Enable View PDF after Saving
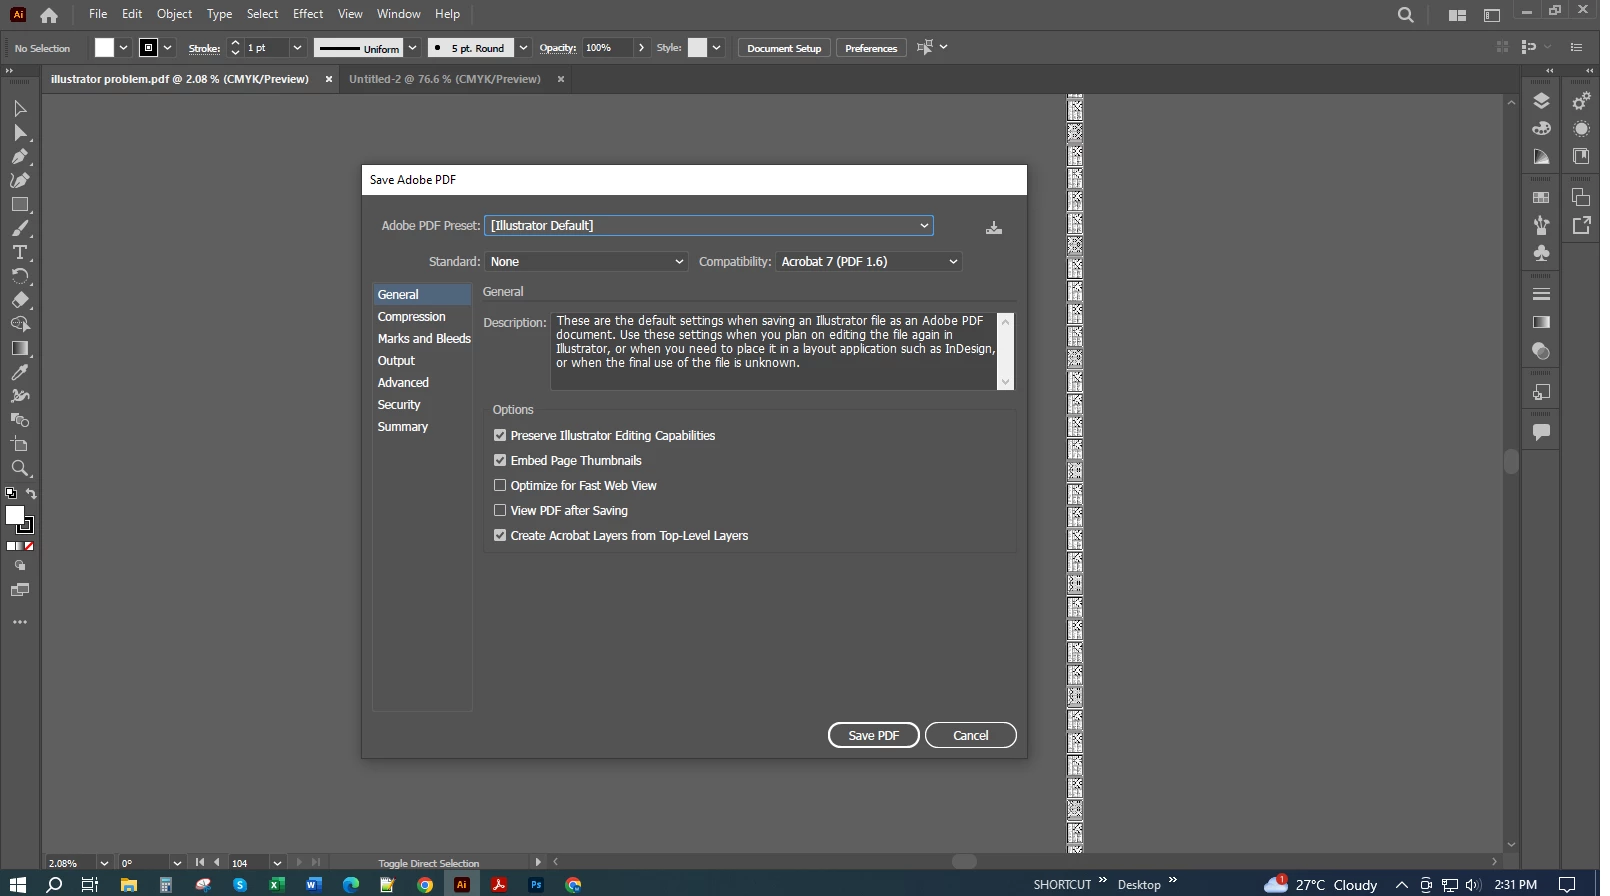The width and height of the screenshot is (1610, 896). [x=500, y=511]
